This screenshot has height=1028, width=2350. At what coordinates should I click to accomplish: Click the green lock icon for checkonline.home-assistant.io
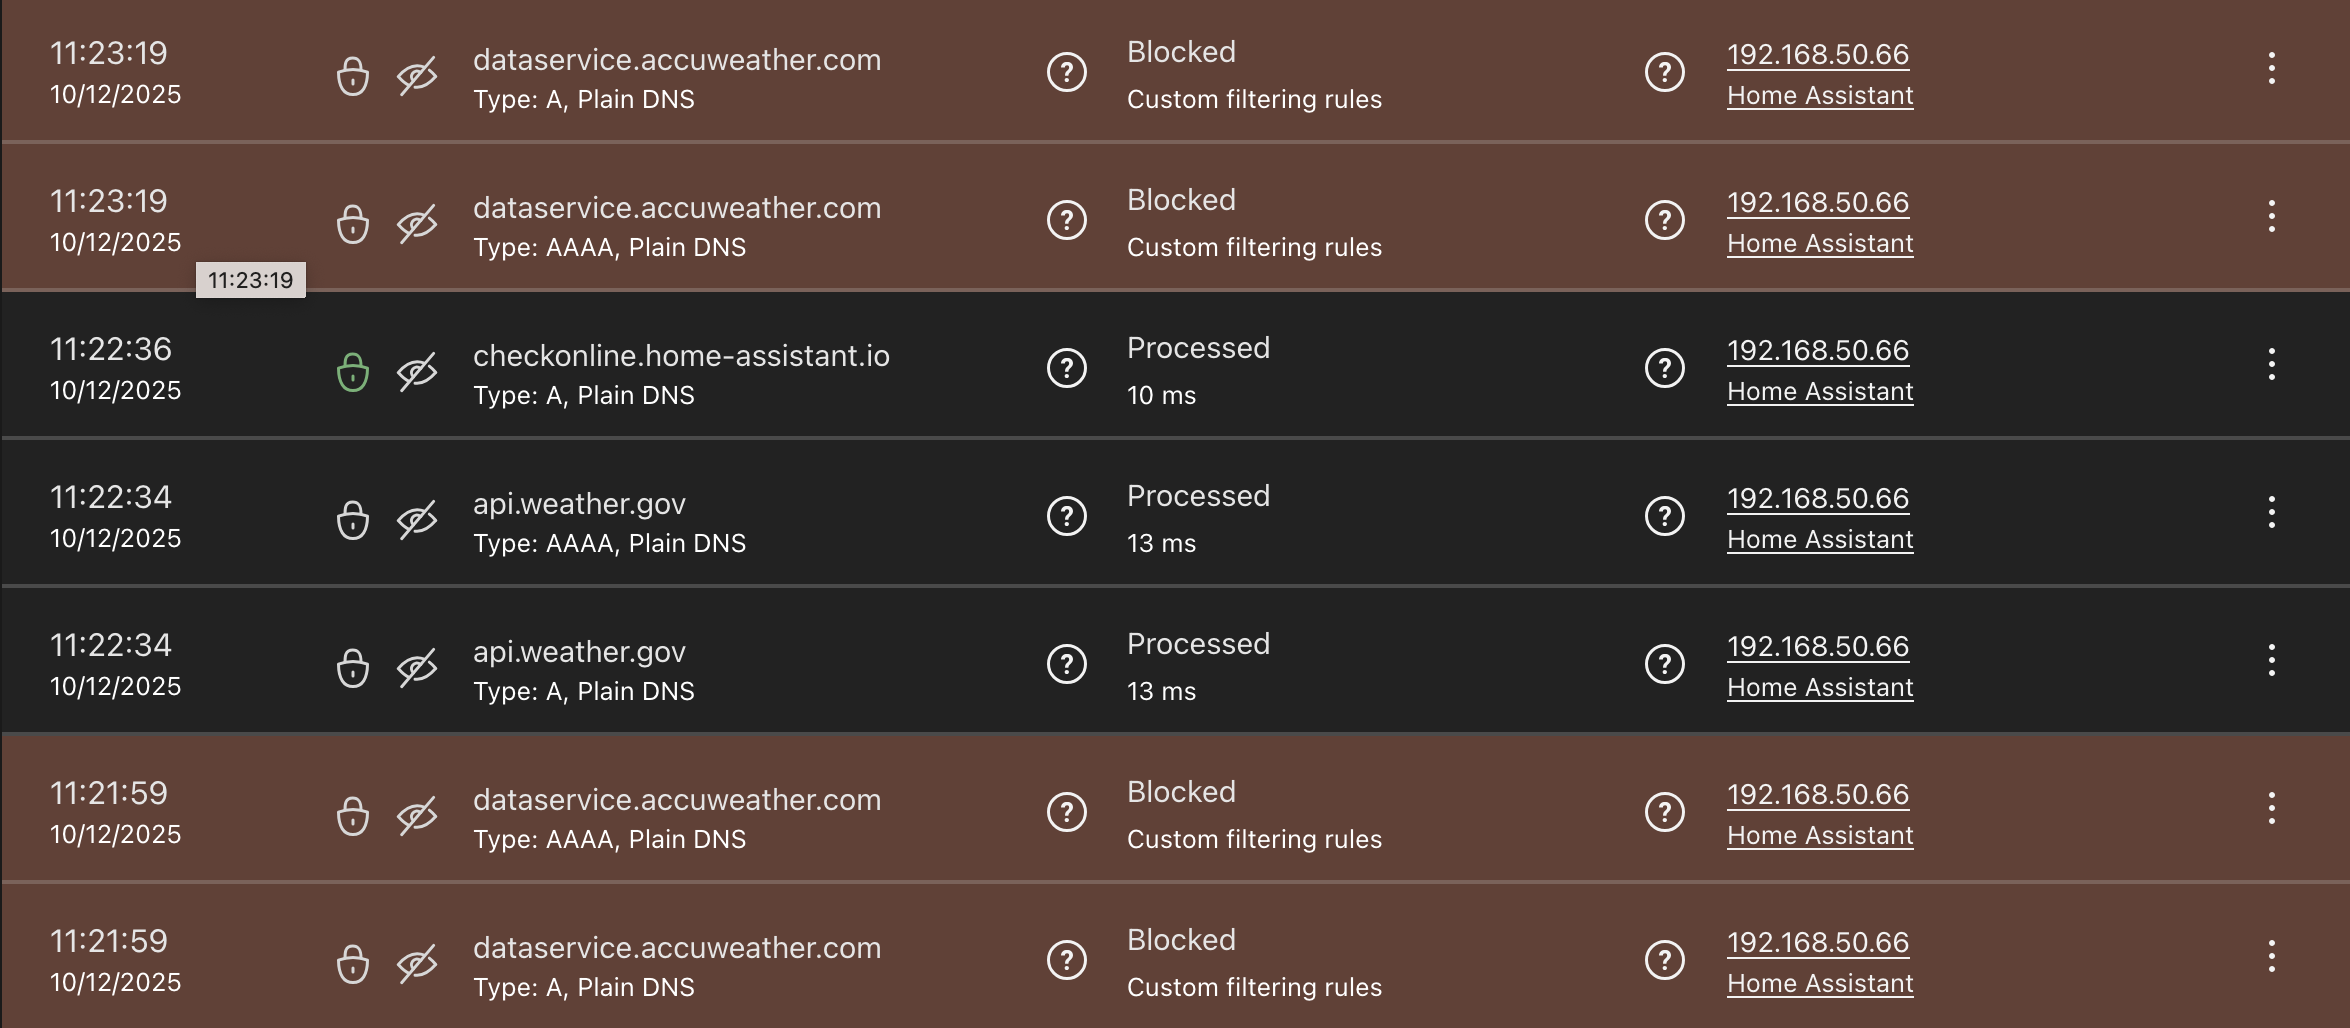click(352, 372)
